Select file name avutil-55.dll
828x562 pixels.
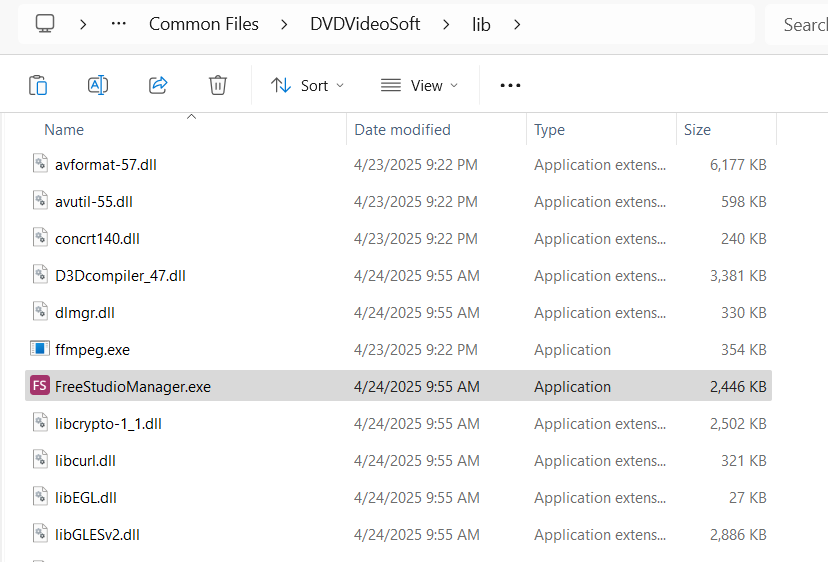[94, 202]
